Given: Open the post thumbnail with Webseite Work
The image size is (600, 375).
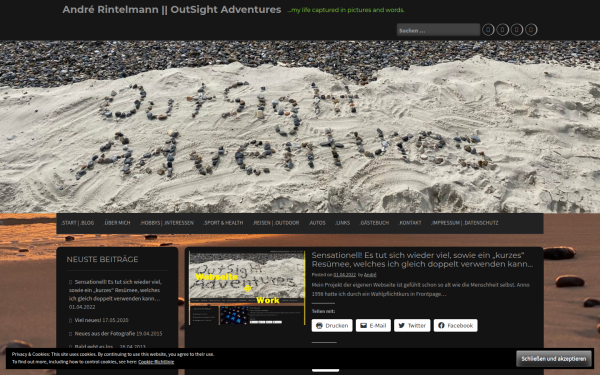Looking at the screenshot, I should pyautogui.click(x=247, y=288).
